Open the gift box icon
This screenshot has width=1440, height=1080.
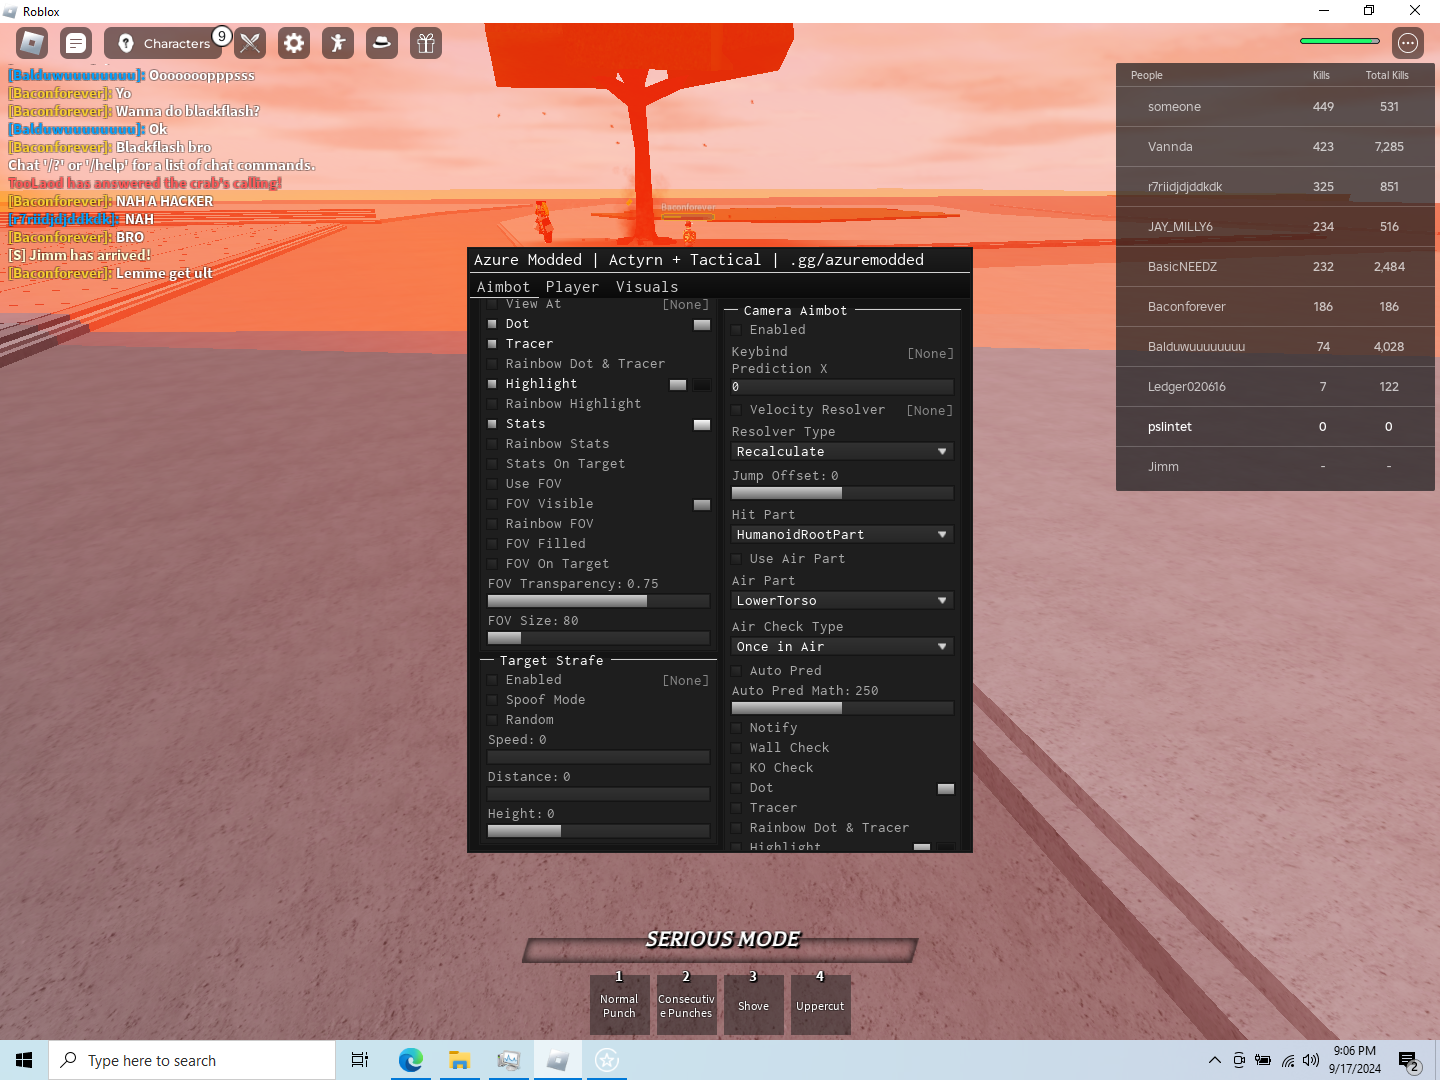[426, 43]
